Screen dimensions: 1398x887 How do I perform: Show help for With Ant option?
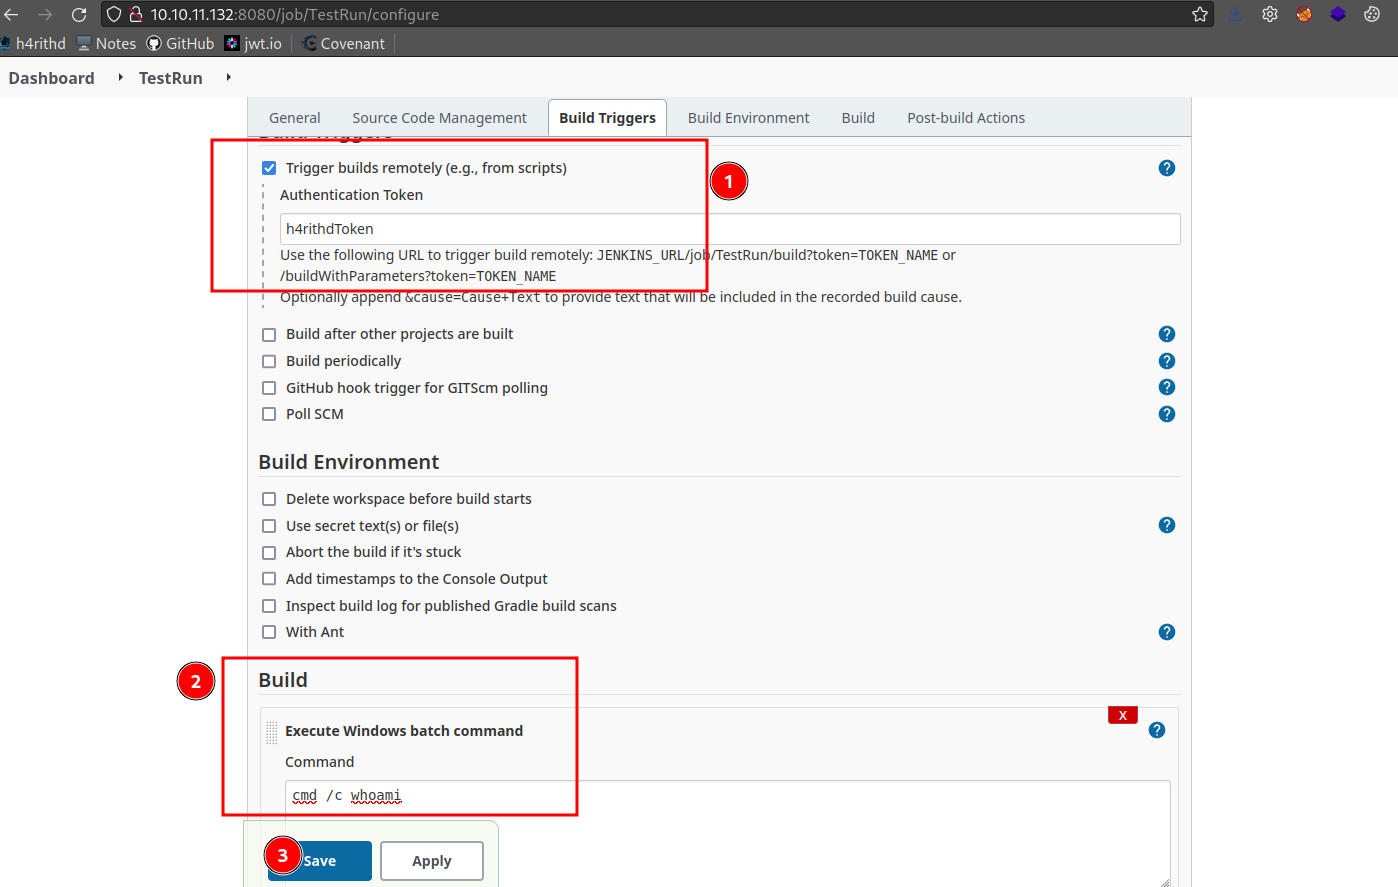click(1166, 632)
